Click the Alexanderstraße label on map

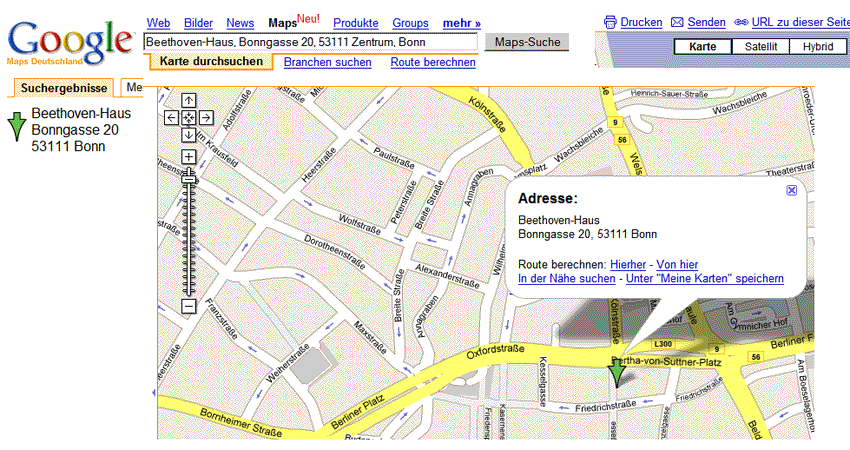[x=448, y=276]
